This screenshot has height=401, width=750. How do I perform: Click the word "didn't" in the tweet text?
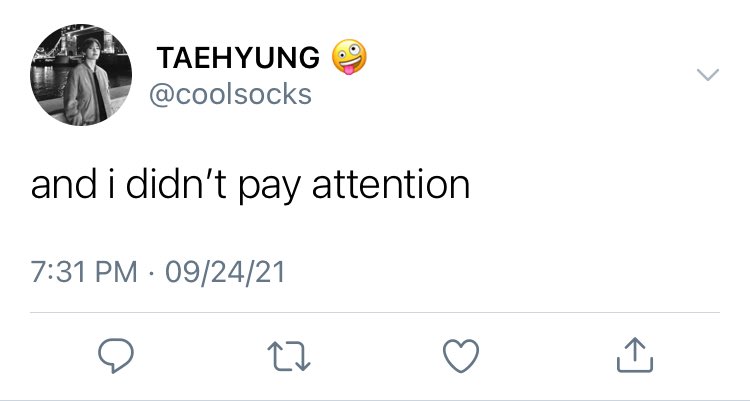coord(176,183)
